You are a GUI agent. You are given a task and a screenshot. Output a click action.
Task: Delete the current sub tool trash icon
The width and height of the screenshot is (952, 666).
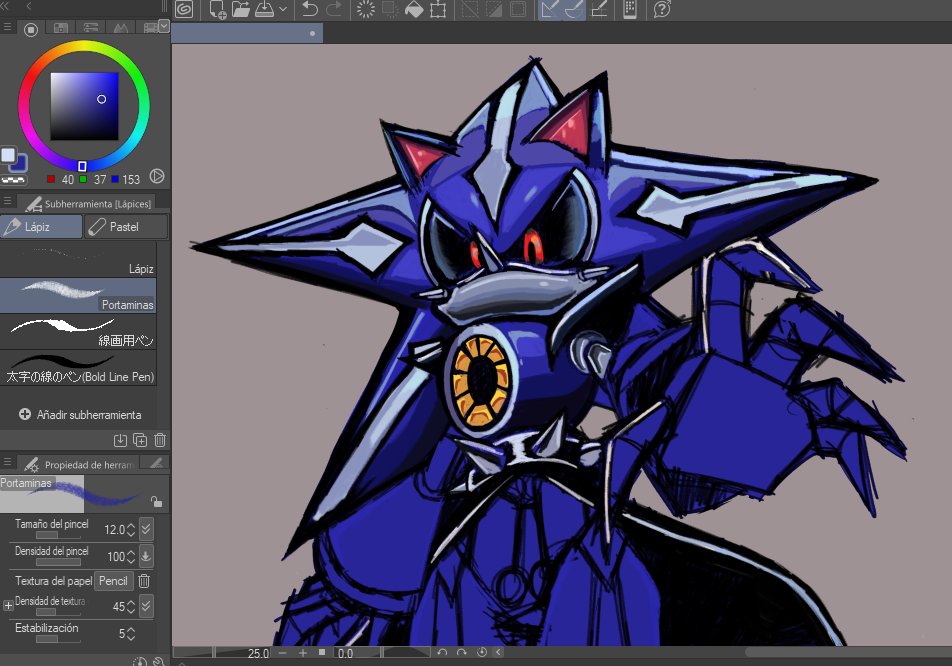click(160, 440)
